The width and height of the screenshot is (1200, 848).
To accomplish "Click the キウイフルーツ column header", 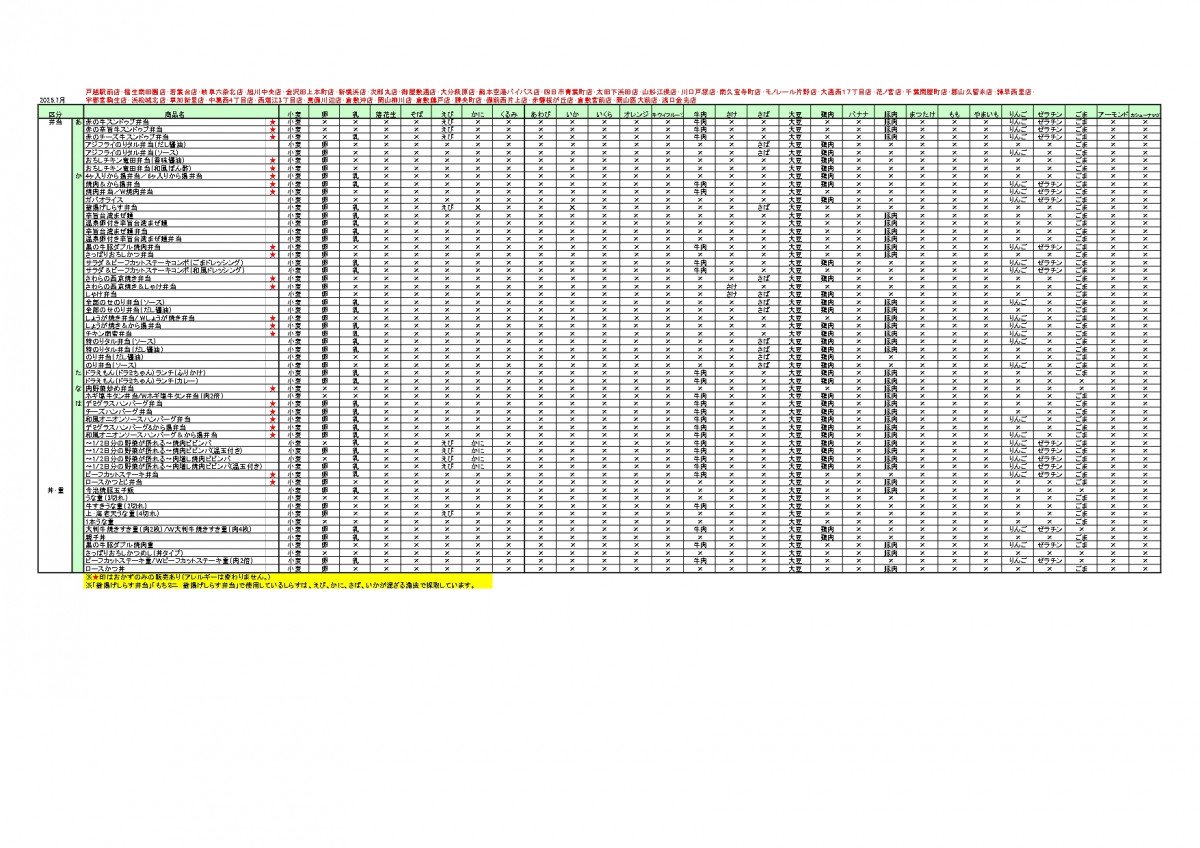I will point(668,115).
